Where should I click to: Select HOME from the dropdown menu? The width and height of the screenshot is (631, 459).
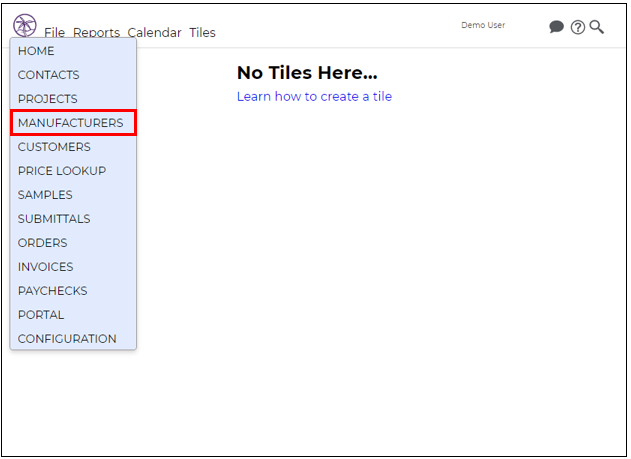tap(73, 51)
